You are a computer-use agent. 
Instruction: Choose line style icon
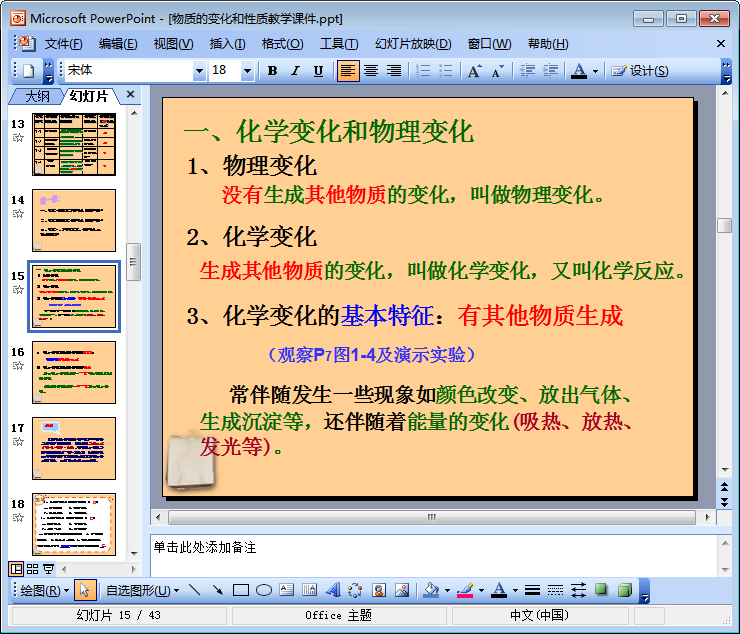coord(532,590)
